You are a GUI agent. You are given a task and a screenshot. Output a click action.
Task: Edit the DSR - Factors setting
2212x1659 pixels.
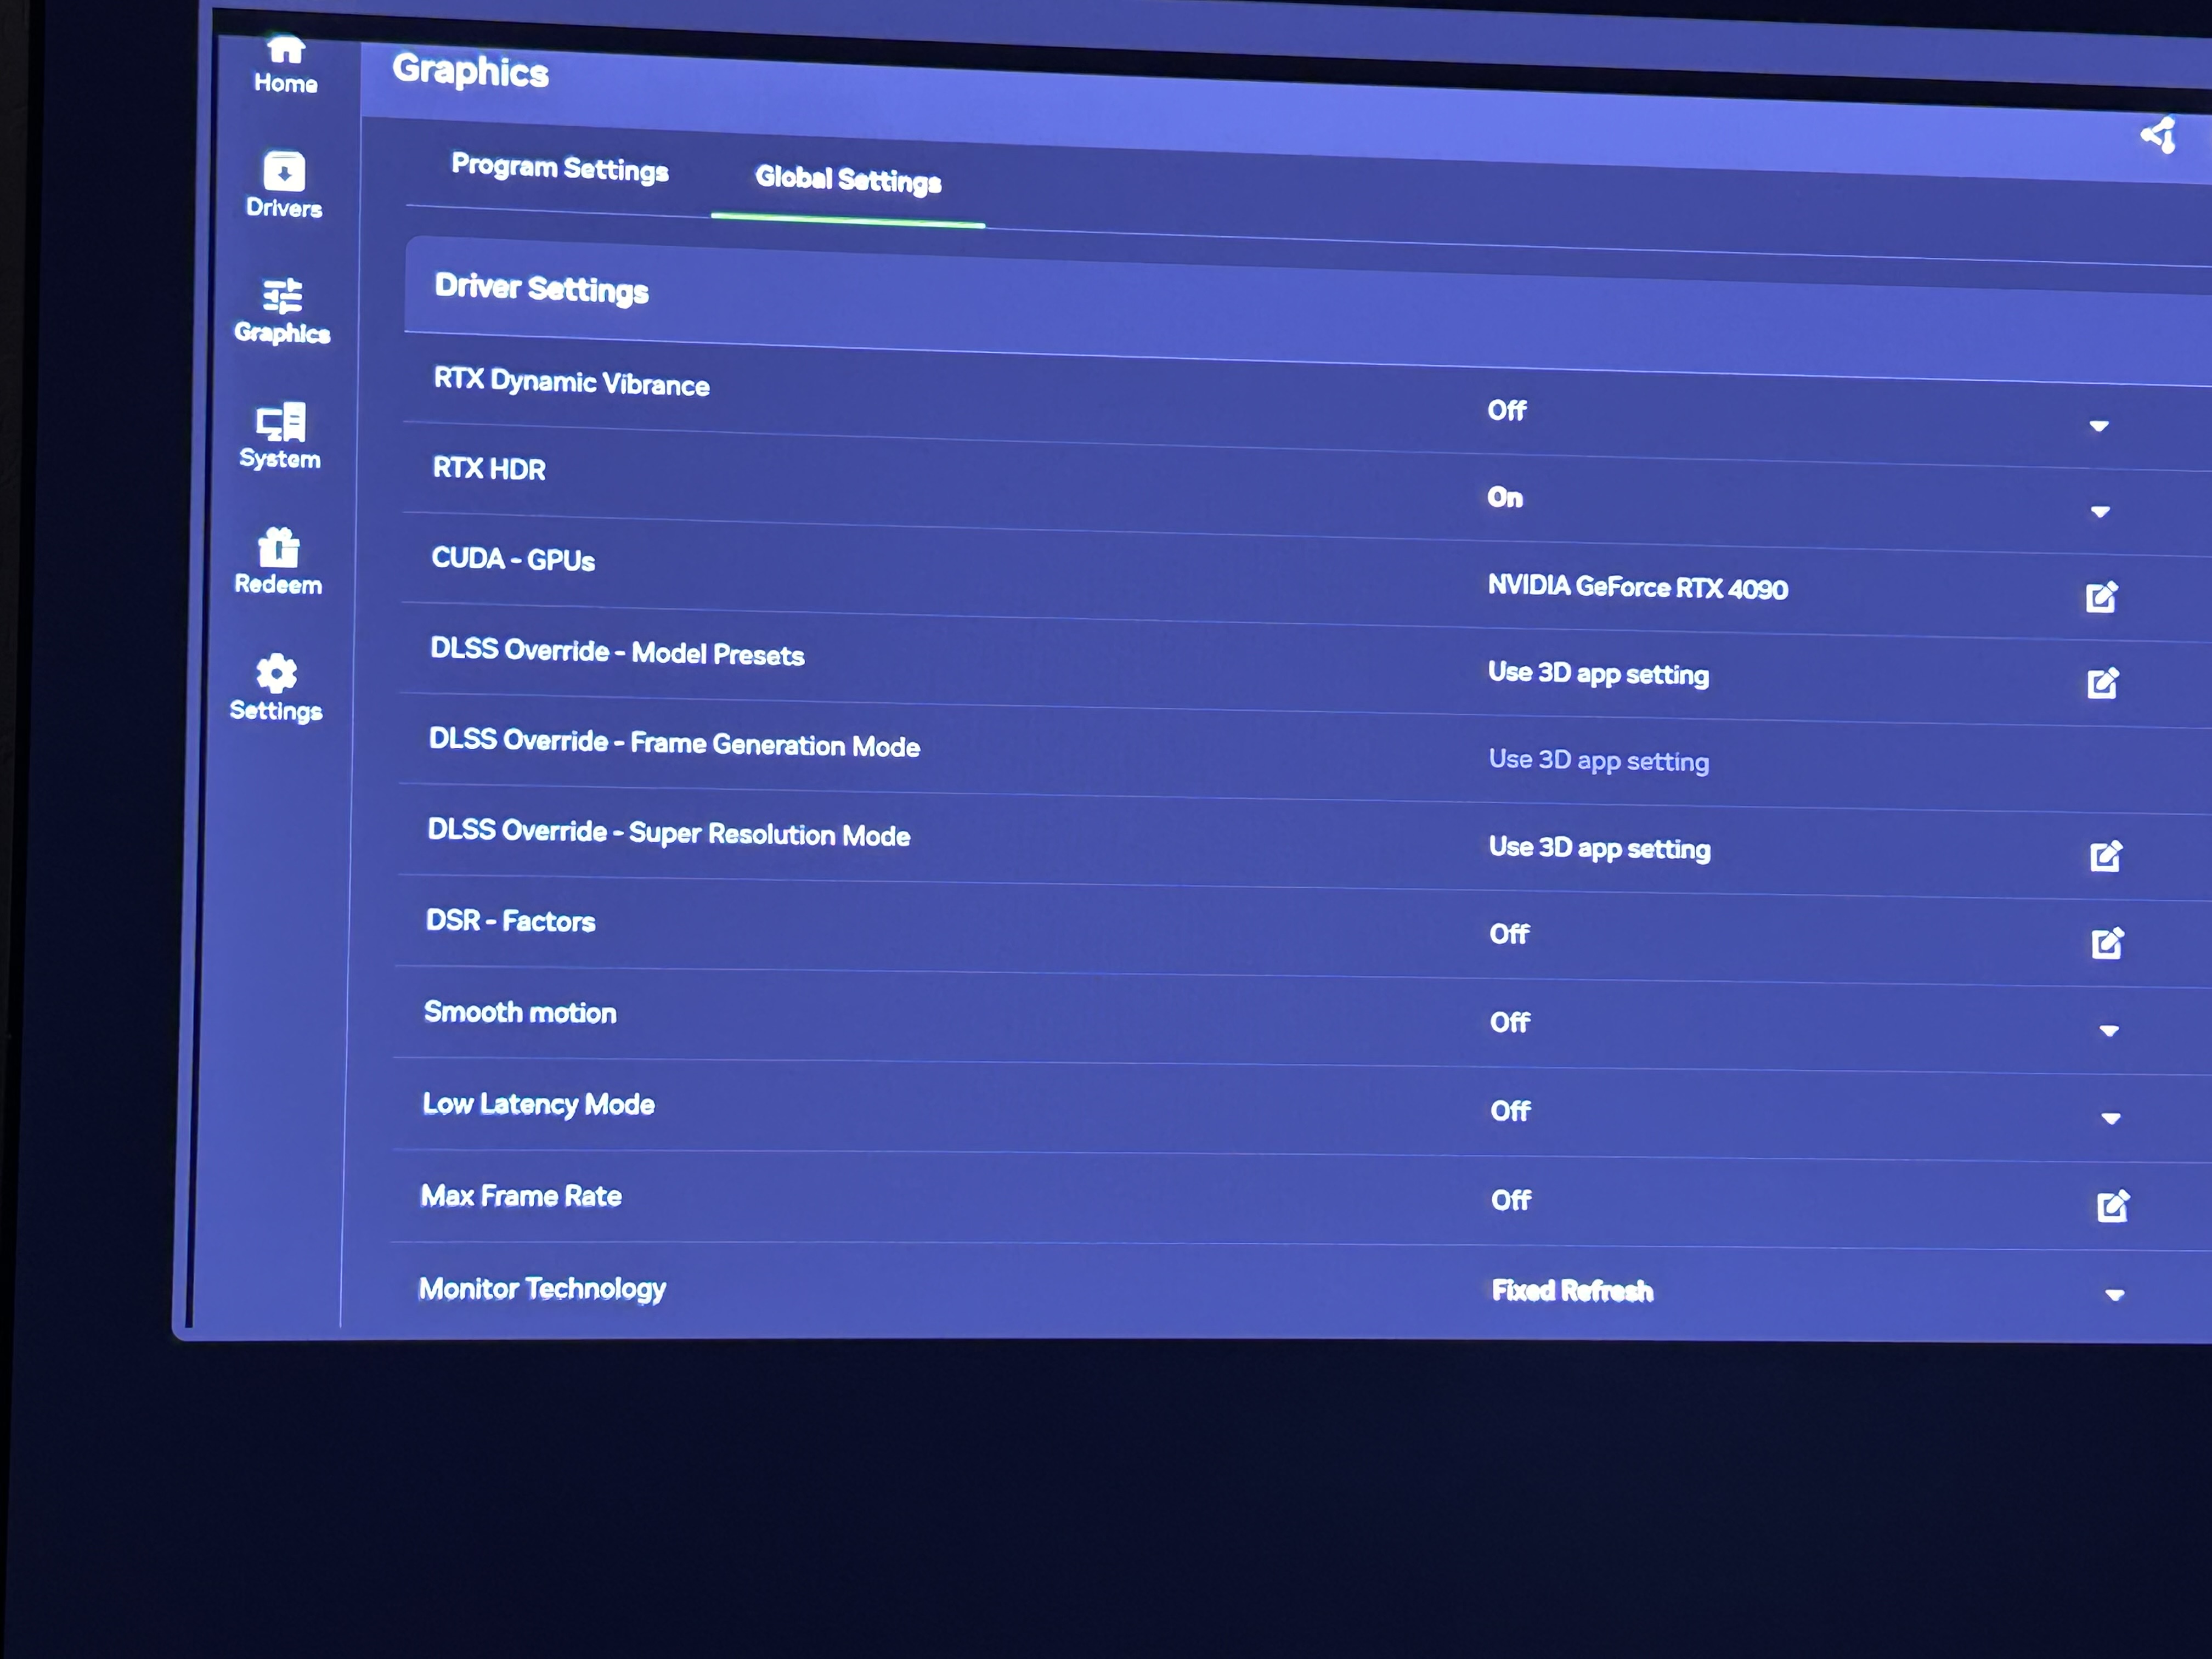coord(2107,943)
